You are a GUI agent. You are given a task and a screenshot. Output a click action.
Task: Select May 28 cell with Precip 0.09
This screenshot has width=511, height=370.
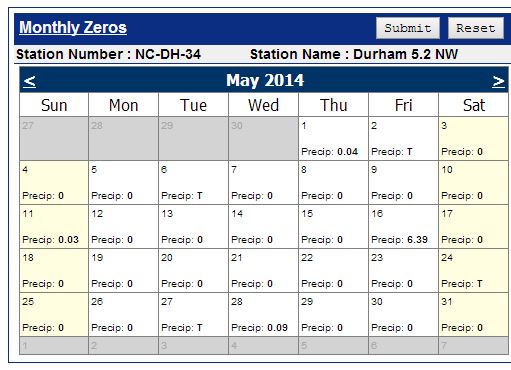[x=263, y=315]
